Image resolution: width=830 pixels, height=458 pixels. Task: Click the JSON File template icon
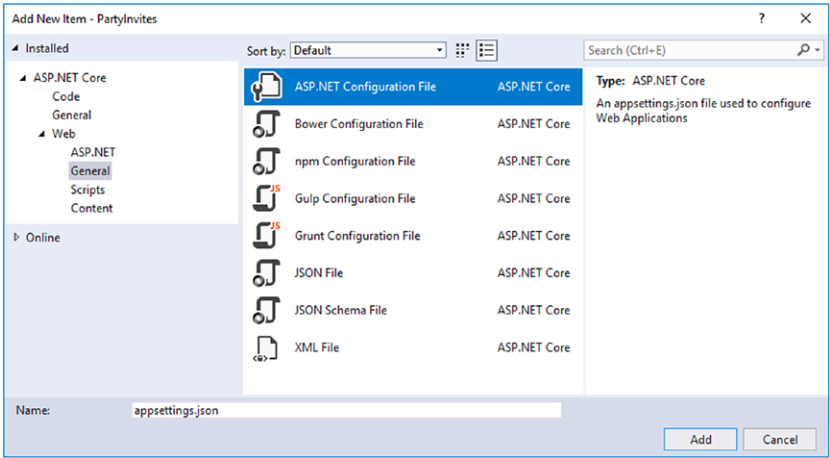click(x=264, y=273)
